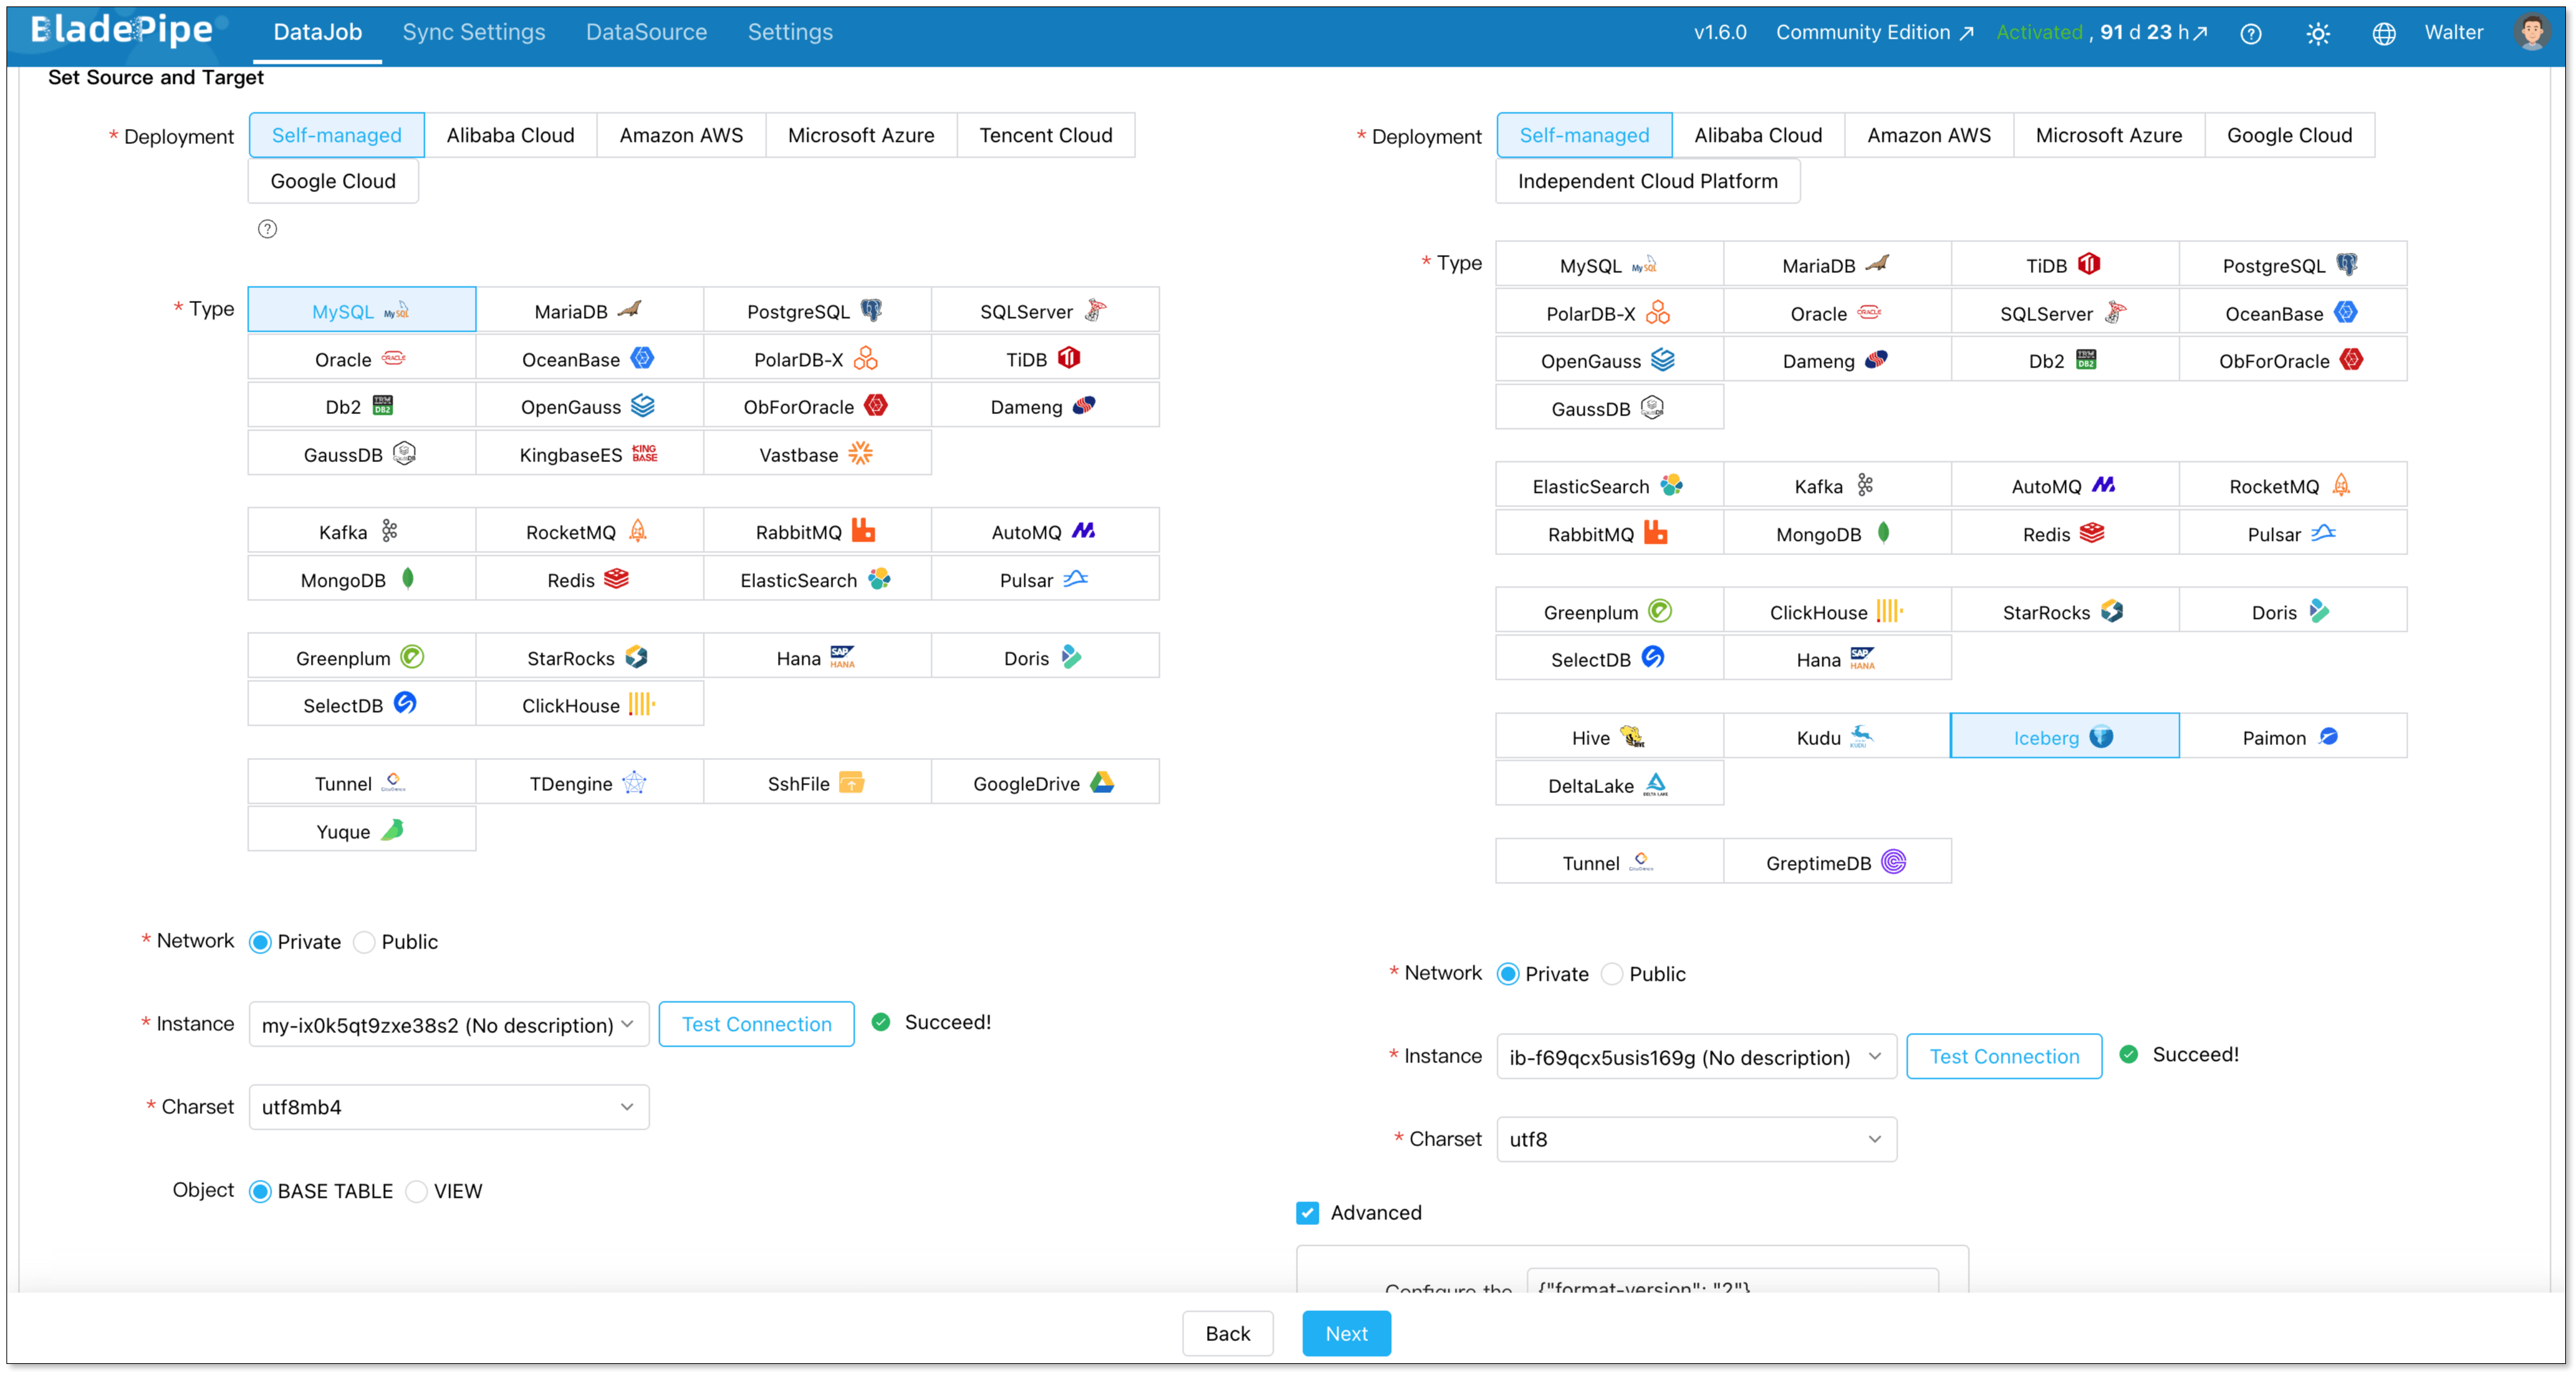The image size is (2576, 1374).
Task: Click target Test Connection button
Action: pos(2003,1056)
